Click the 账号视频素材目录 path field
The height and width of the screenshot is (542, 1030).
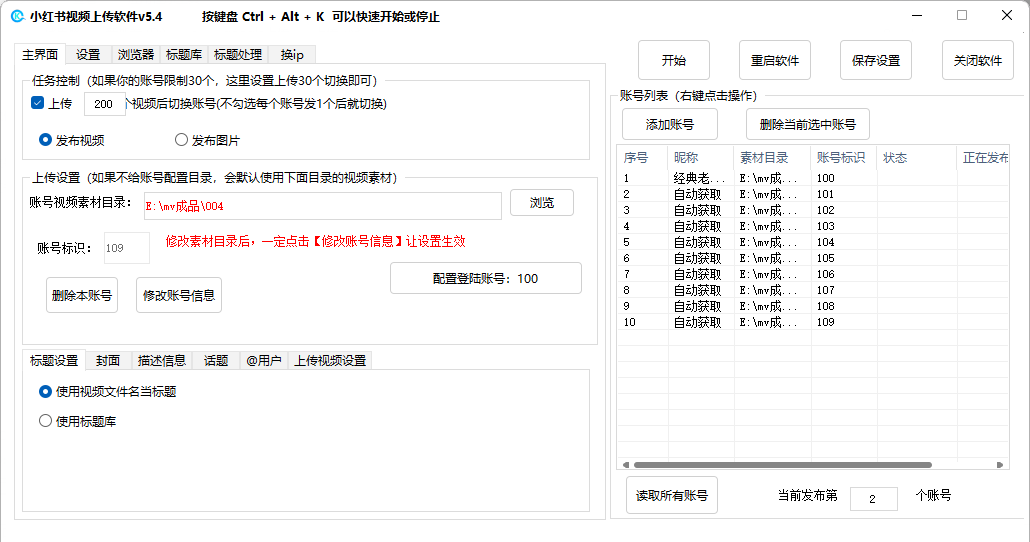coord(320,206)
